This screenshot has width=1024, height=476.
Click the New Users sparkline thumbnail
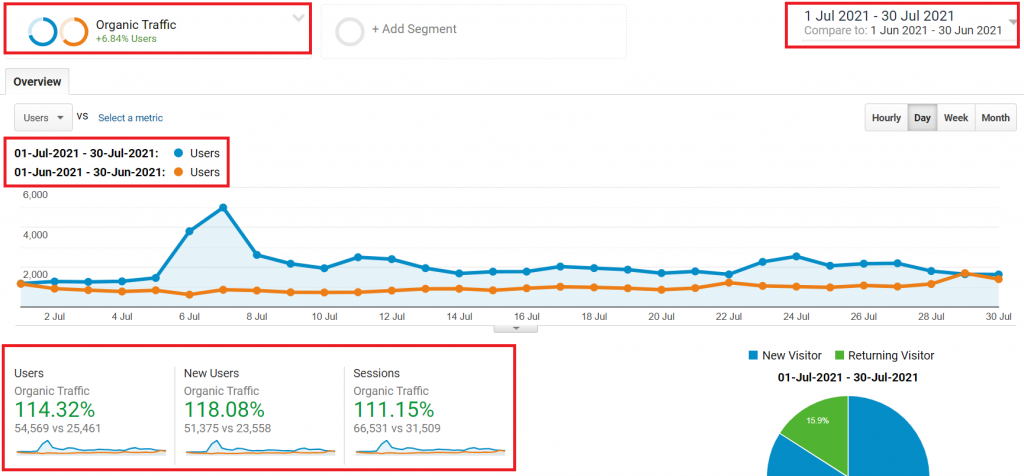tap(260, 447)
